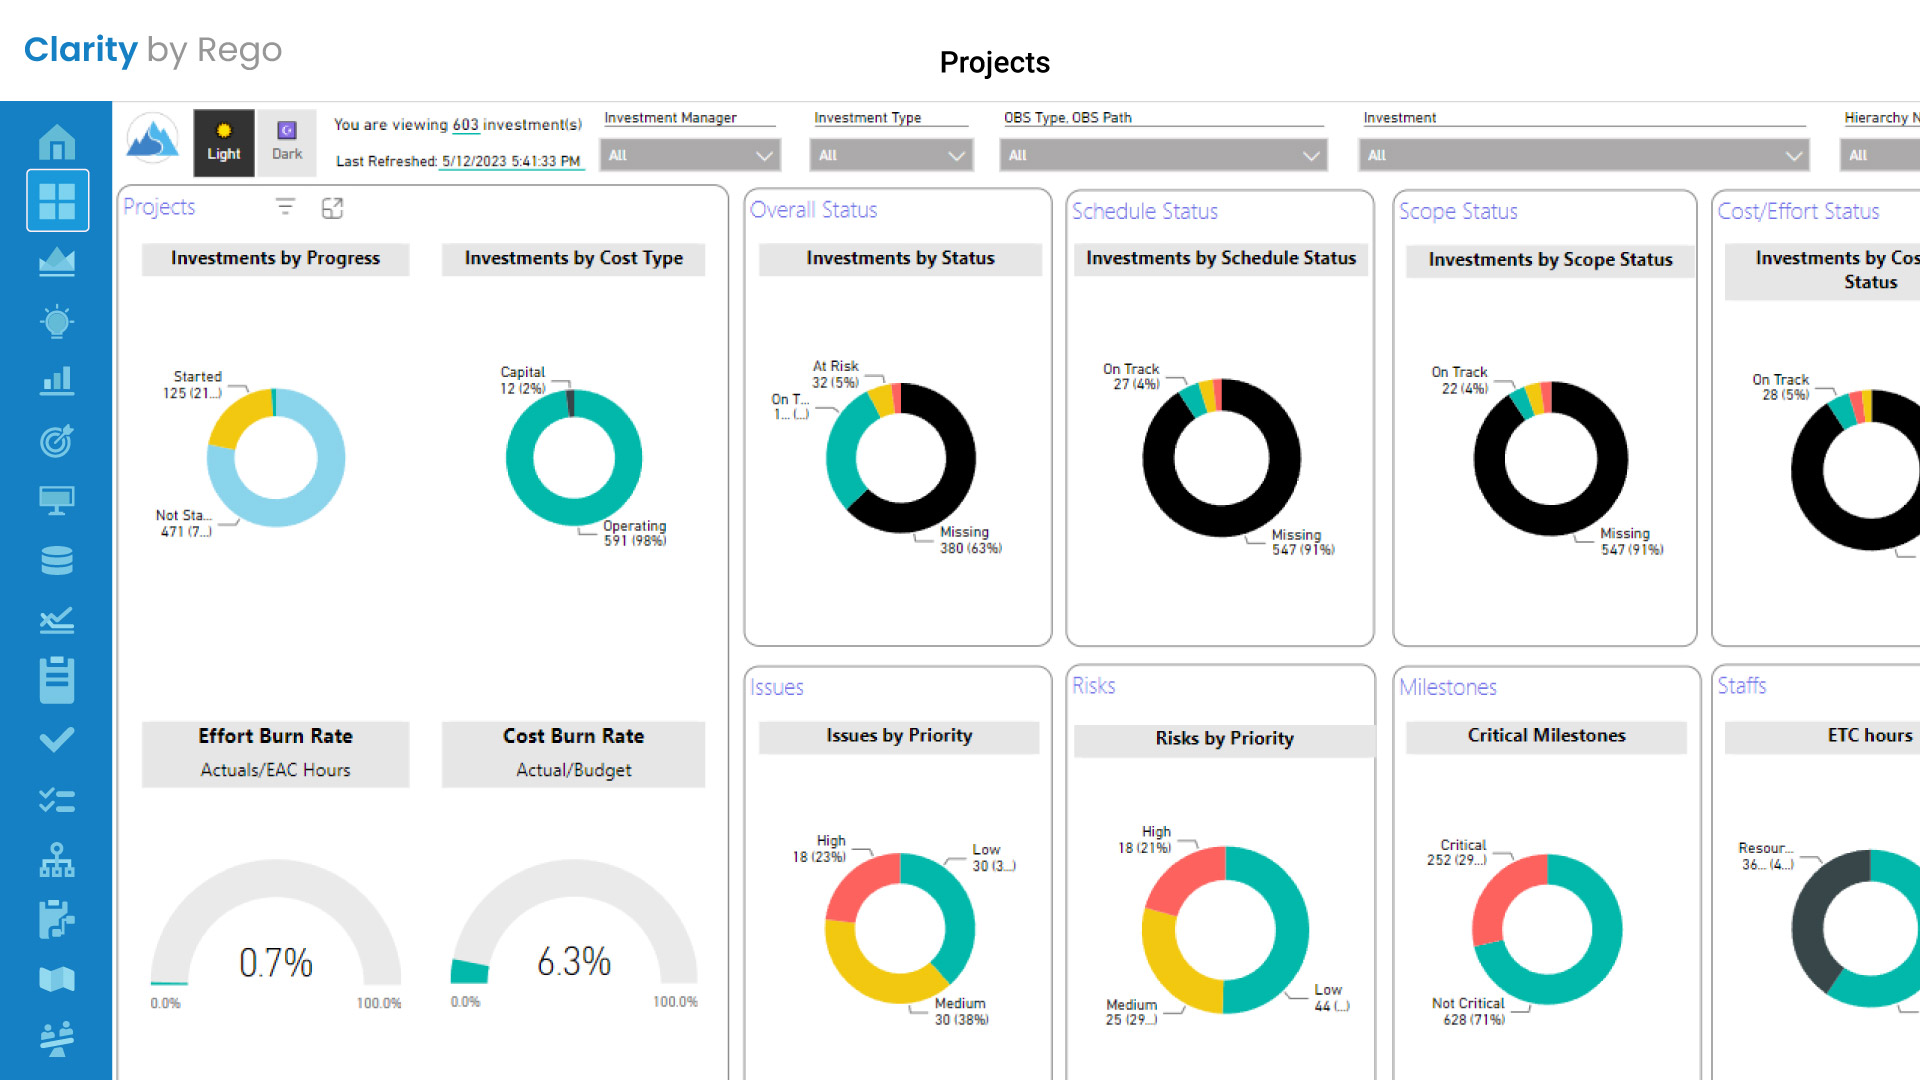Click the Last Refreshed timestamp link

click(513, 161)
